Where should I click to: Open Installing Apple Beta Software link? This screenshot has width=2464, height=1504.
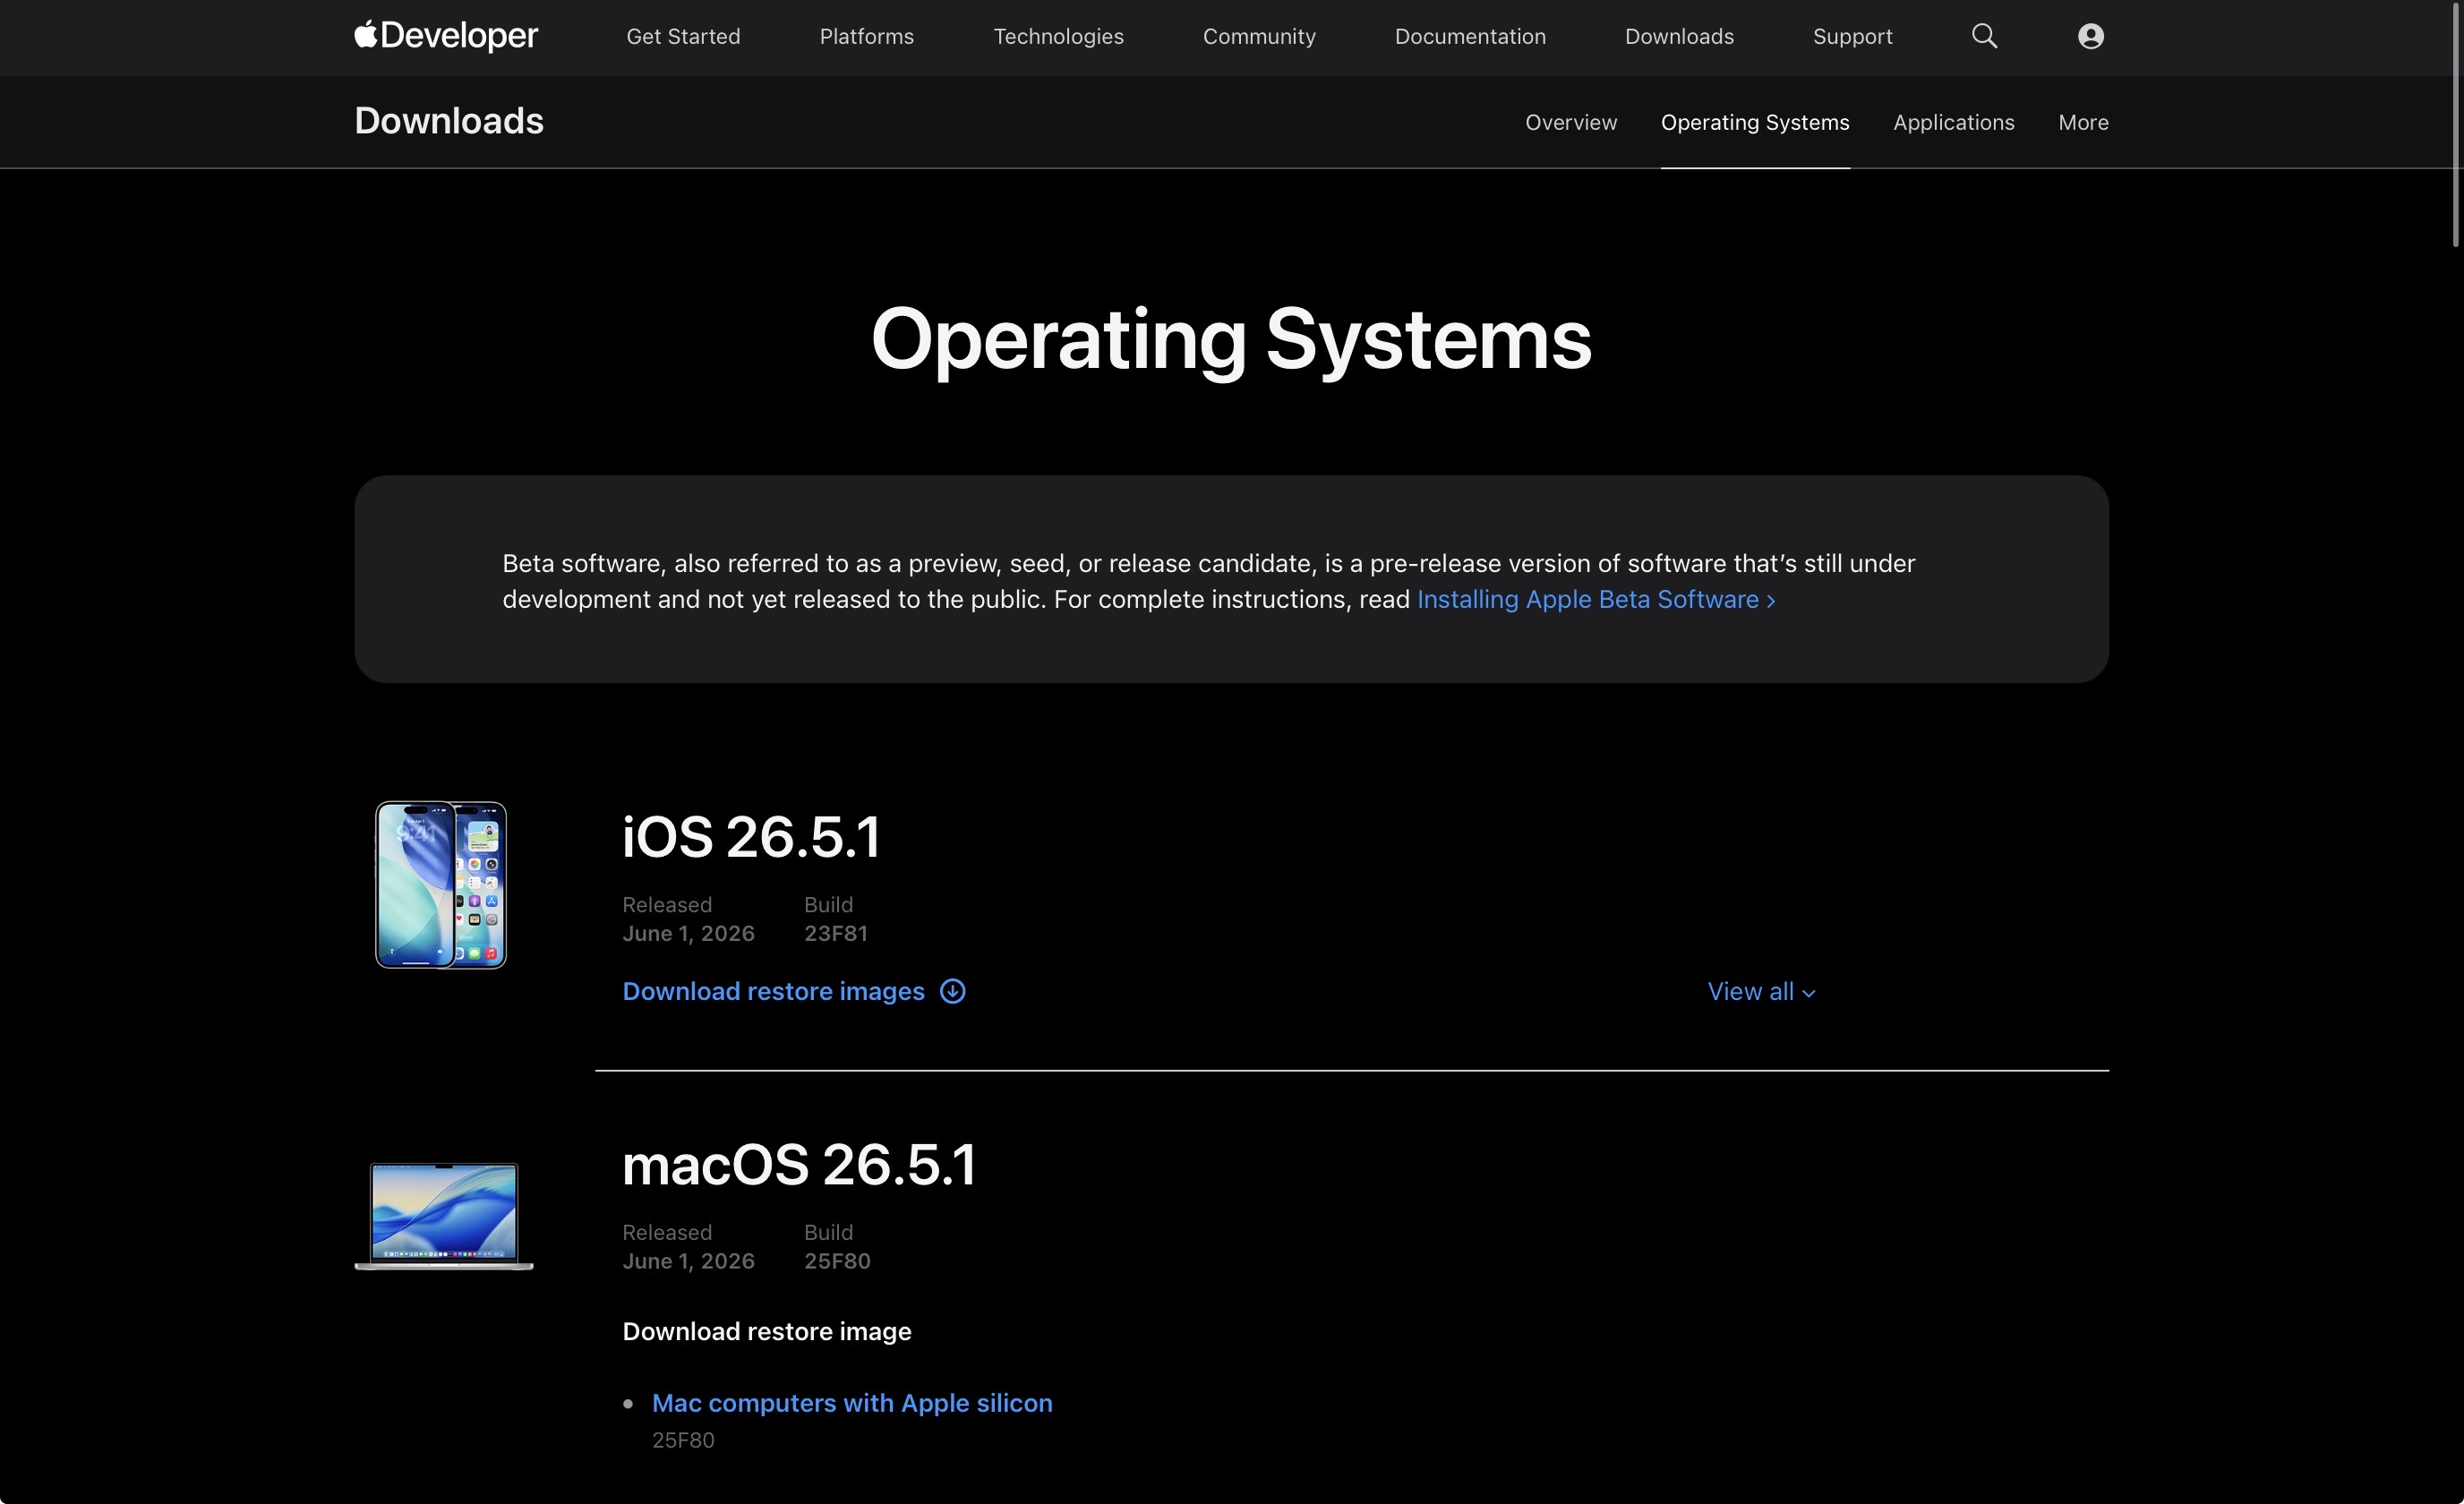pos(1596,599)
